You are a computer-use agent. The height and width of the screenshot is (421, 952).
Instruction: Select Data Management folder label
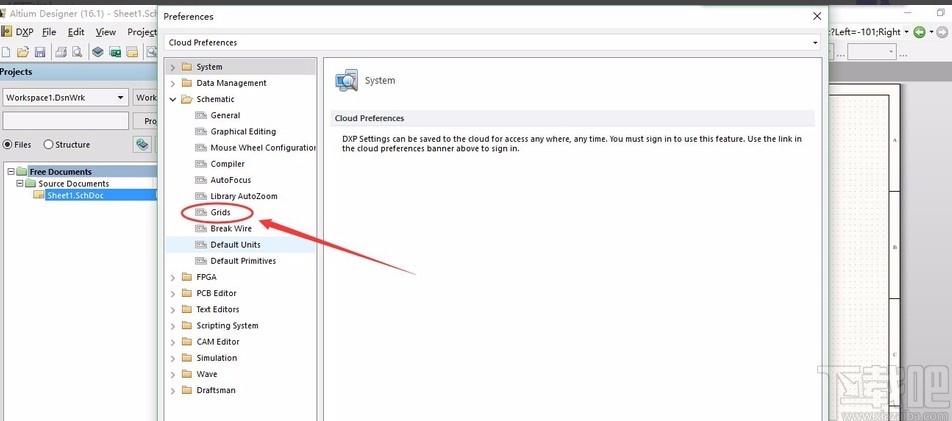coord(231,83)
